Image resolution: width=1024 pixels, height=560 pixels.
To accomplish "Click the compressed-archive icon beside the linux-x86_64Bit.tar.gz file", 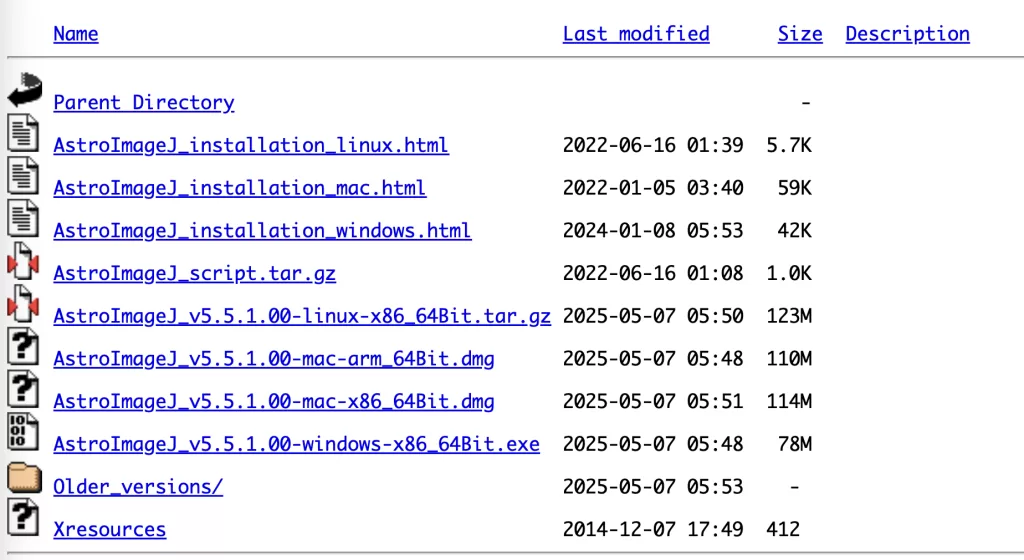I will tap(23, 306).
